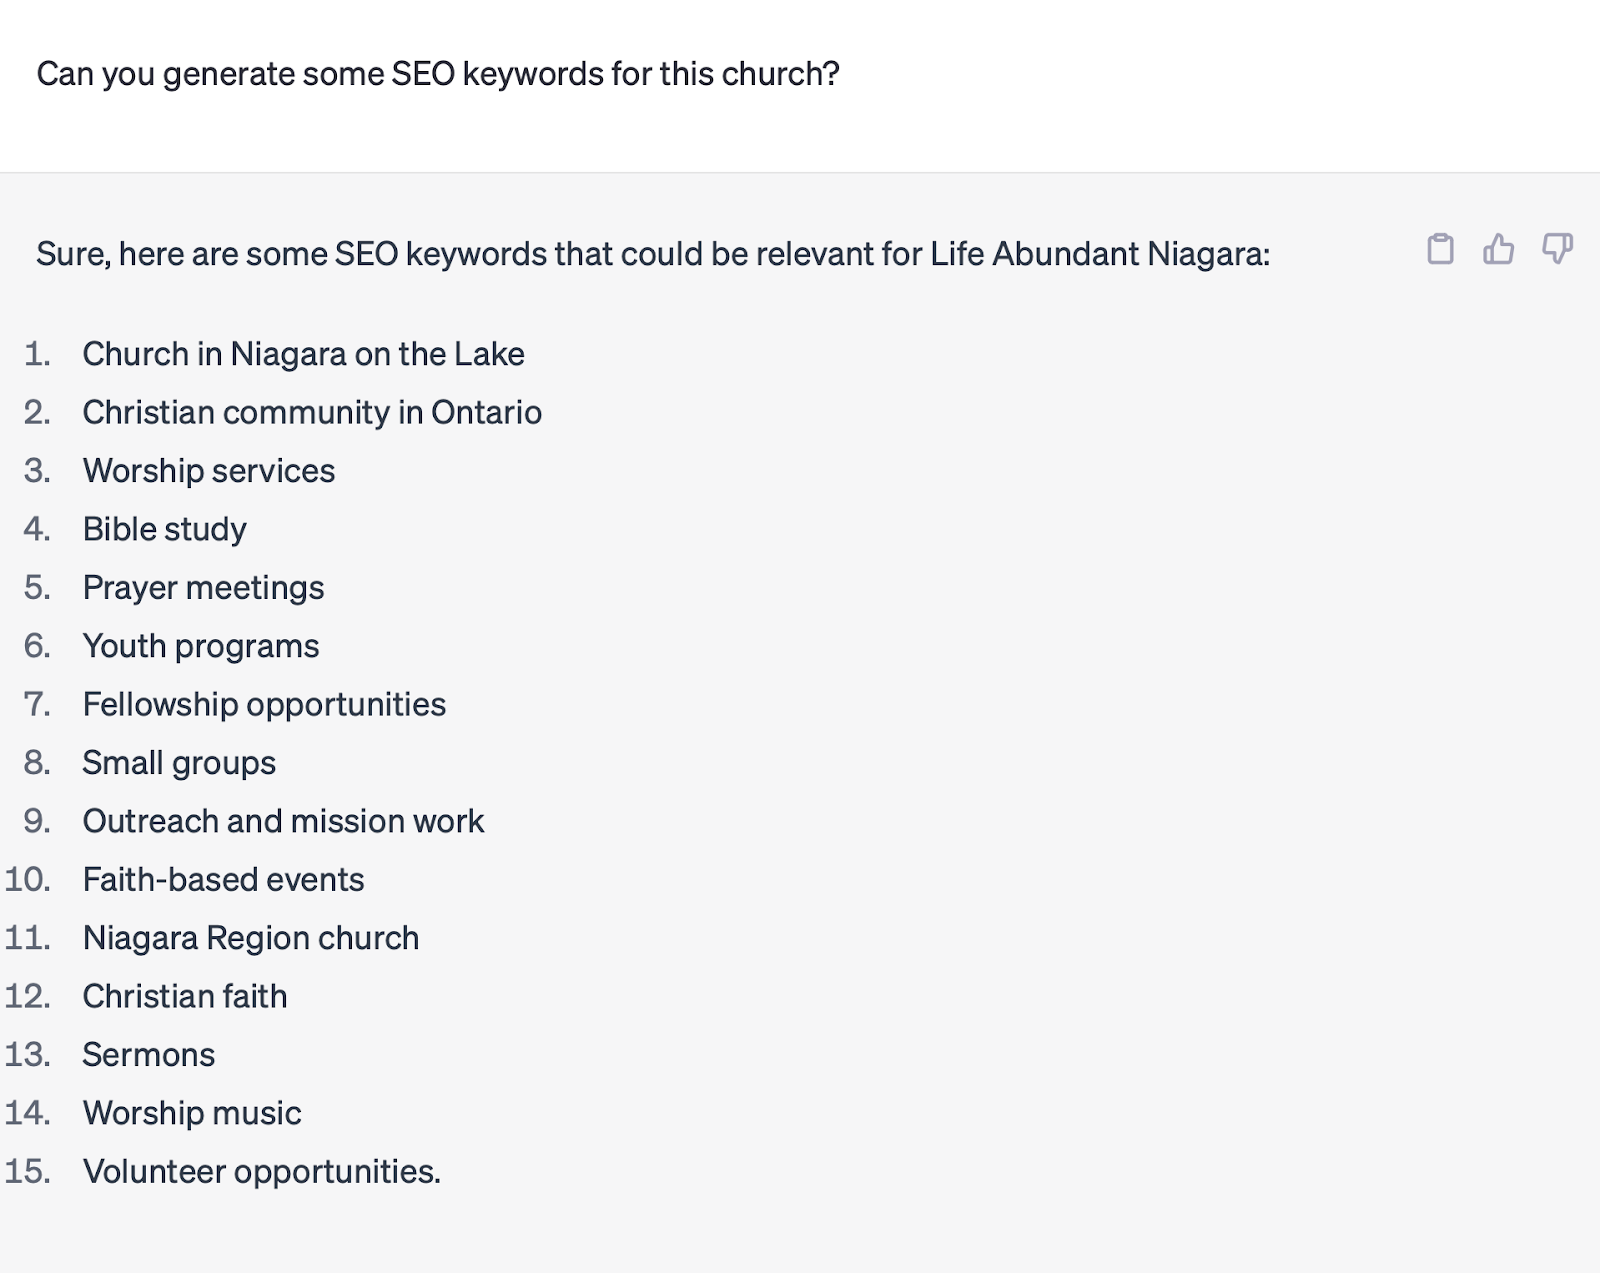Click the 'Christian faith' keyword
This screenshot has height=1273, width=1600.
click(x=185, y=996)
